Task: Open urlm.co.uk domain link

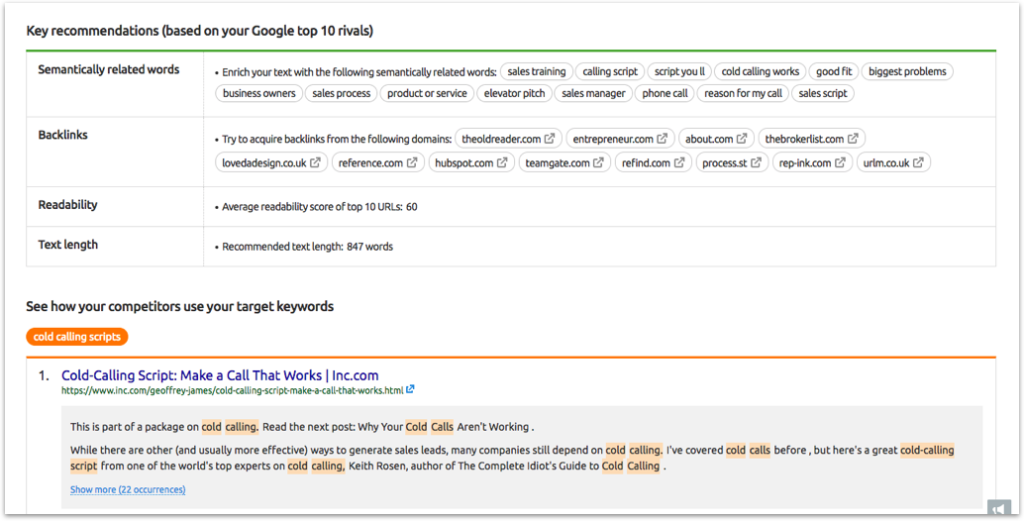Action: [886, 163]
